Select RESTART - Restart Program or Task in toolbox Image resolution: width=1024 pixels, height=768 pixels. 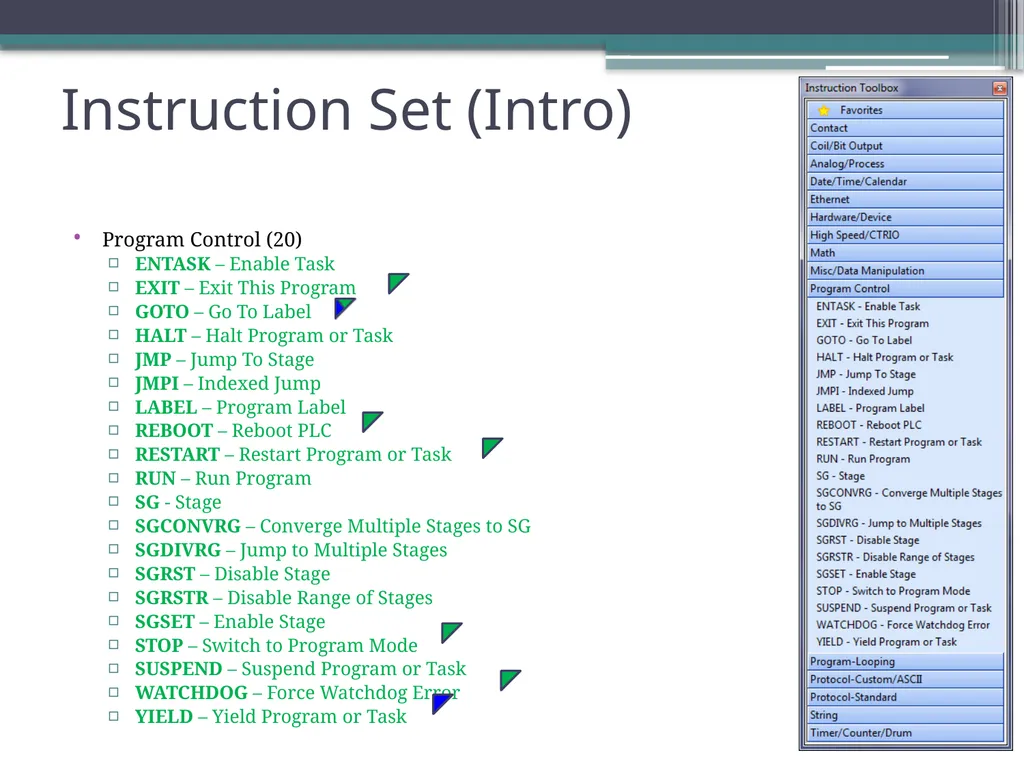tap(899, 442)
